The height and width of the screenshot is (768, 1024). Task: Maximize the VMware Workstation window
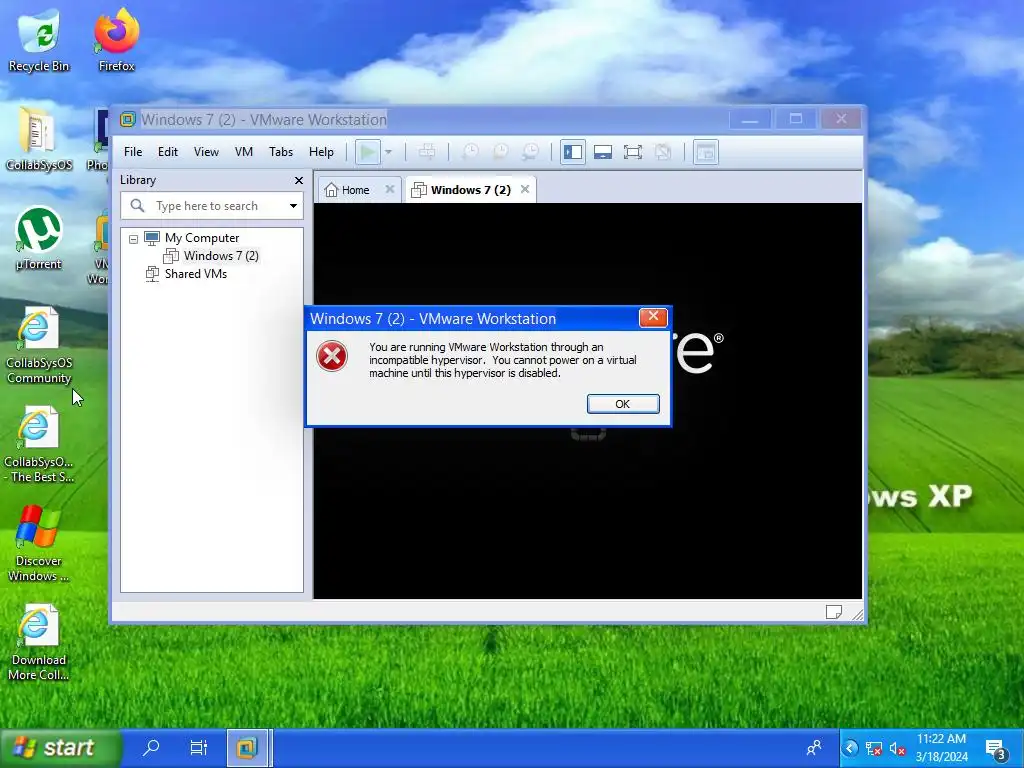[795, 119]
